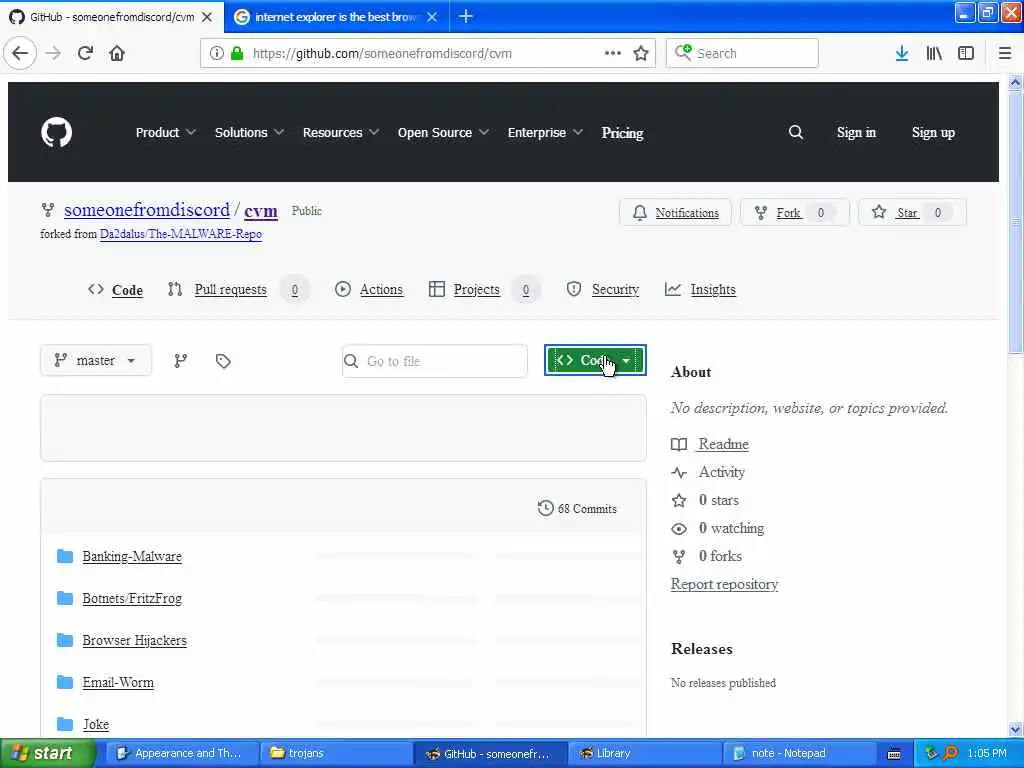
Task: Toggle the sidebar view icon
Action: tap(966, 53)
